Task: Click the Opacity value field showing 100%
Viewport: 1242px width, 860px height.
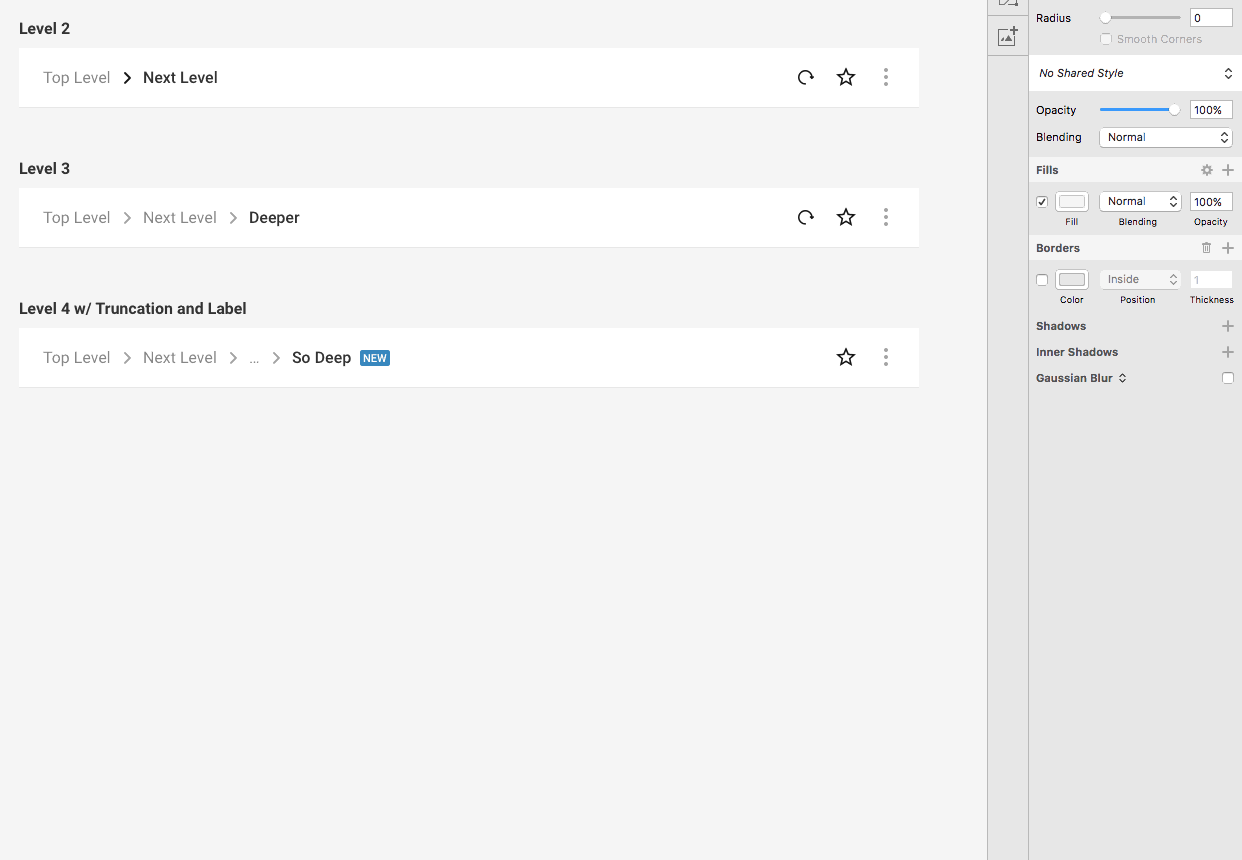Action: click(1211, 109)
